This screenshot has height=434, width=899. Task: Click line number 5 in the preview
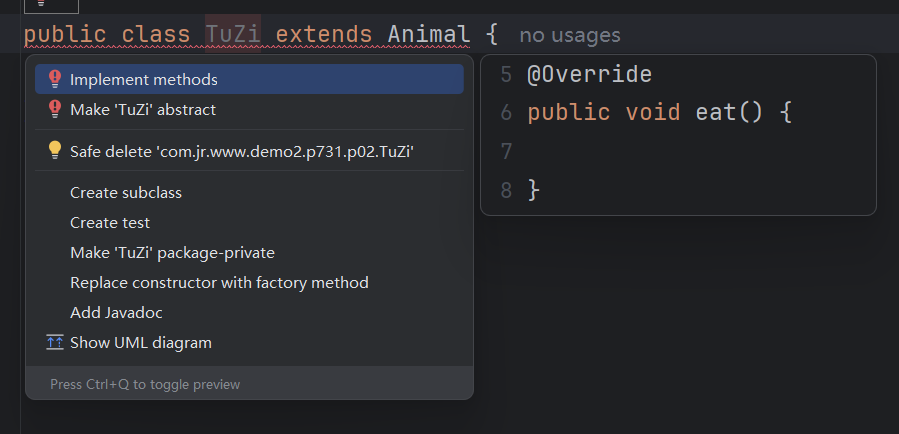pos(506,75)
